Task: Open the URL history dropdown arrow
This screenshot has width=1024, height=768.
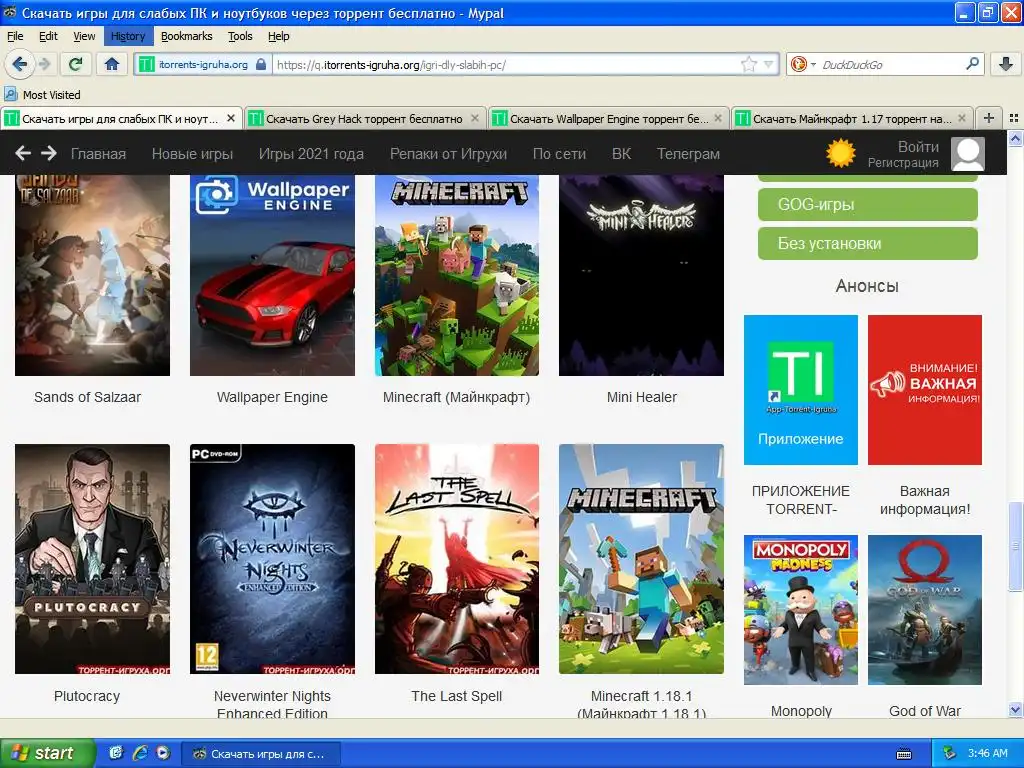Action: pyautogui.click(x=769, y=64)
